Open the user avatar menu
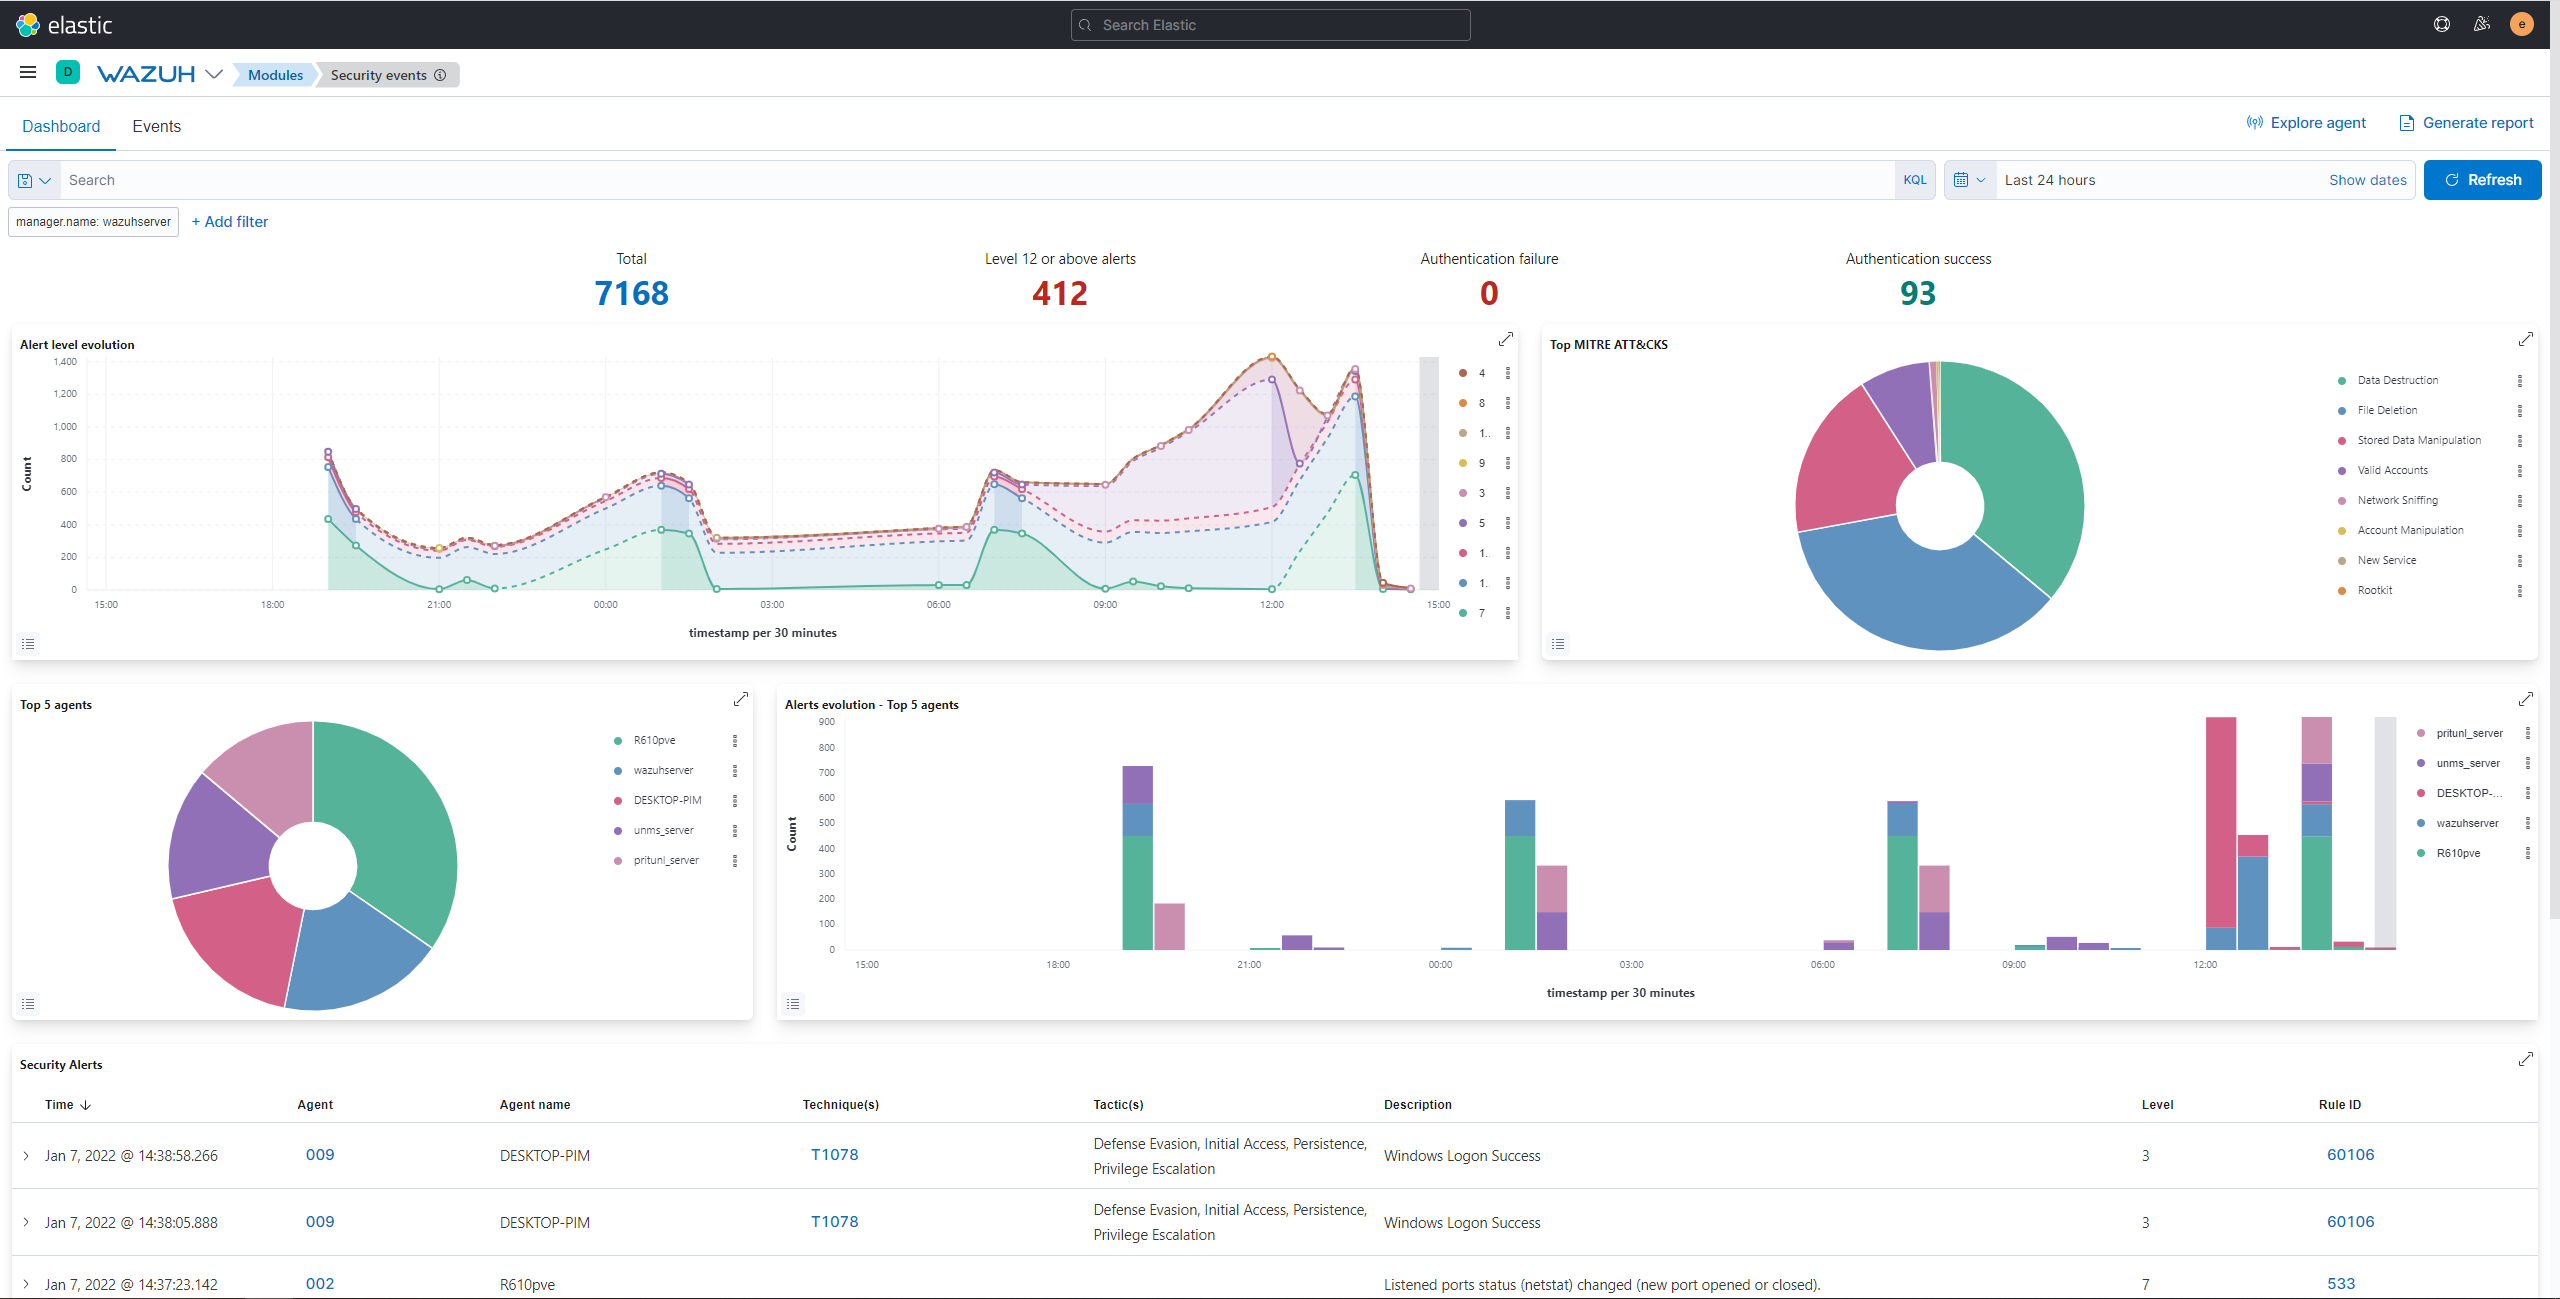2560x1299 pixels. 2521,25
